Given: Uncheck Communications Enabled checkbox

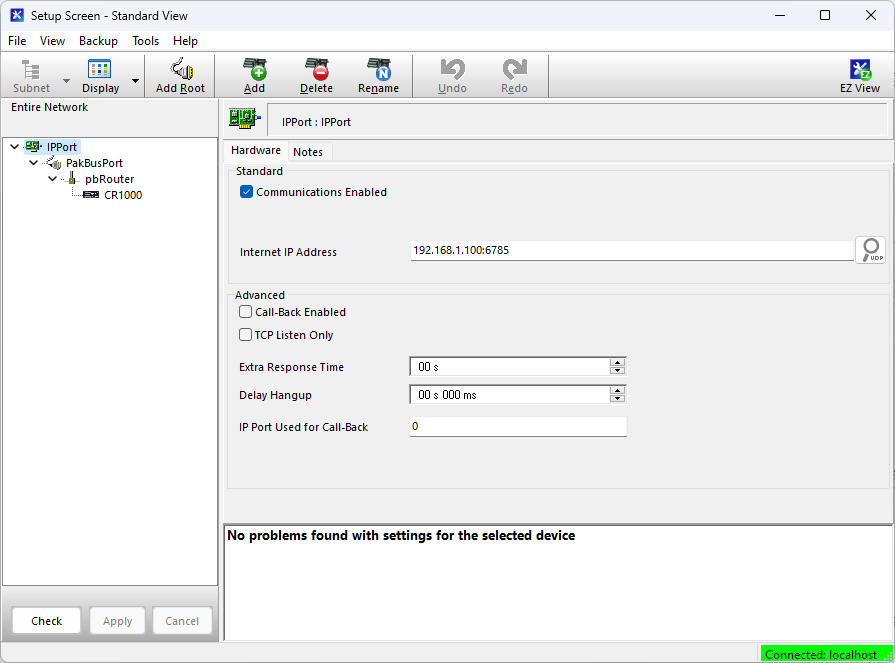Looking at the screenshot, I should click(x=247, y=192).
